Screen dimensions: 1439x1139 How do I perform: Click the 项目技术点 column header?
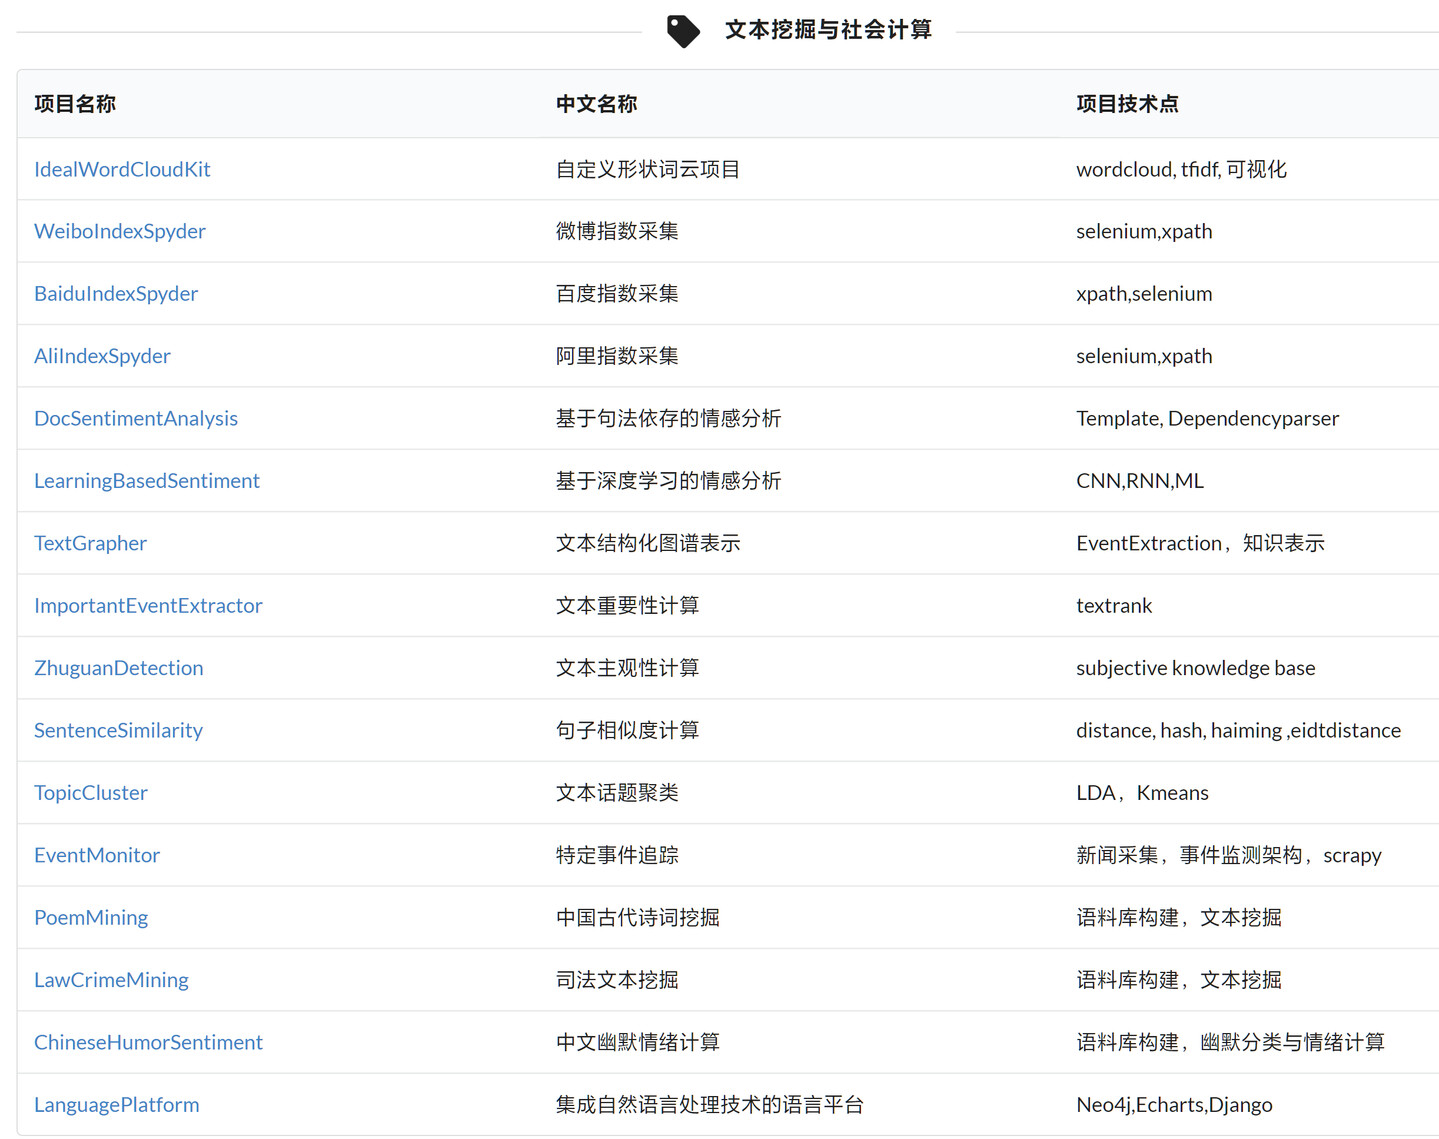(1127, 104)
